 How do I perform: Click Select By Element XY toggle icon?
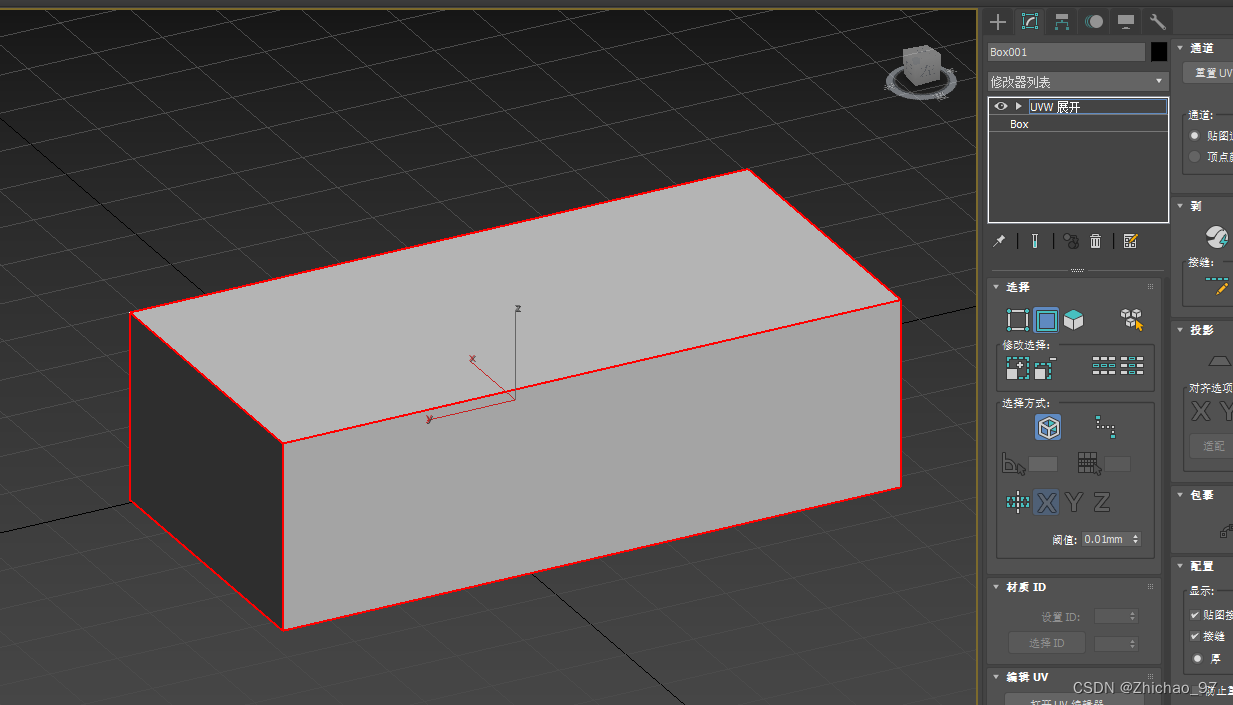(x=1131, y=319)
